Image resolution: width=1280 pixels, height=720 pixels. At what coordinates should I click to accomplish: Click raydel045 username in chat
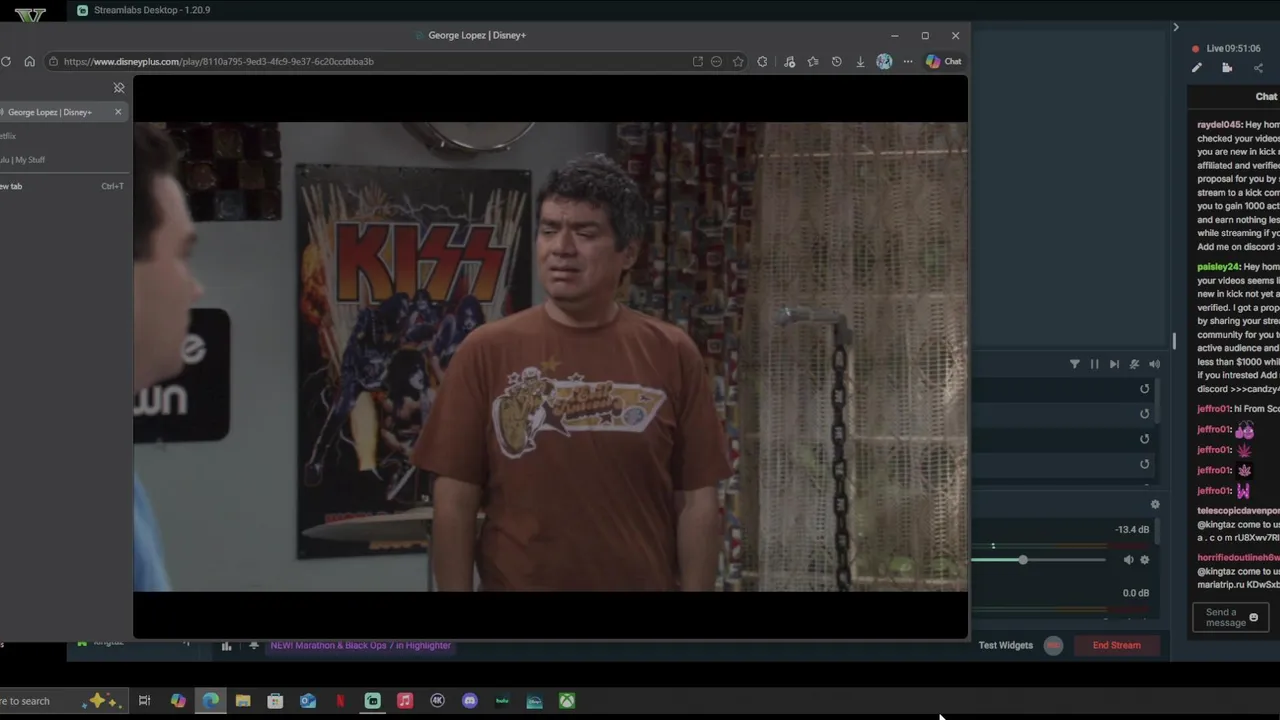1219,125
